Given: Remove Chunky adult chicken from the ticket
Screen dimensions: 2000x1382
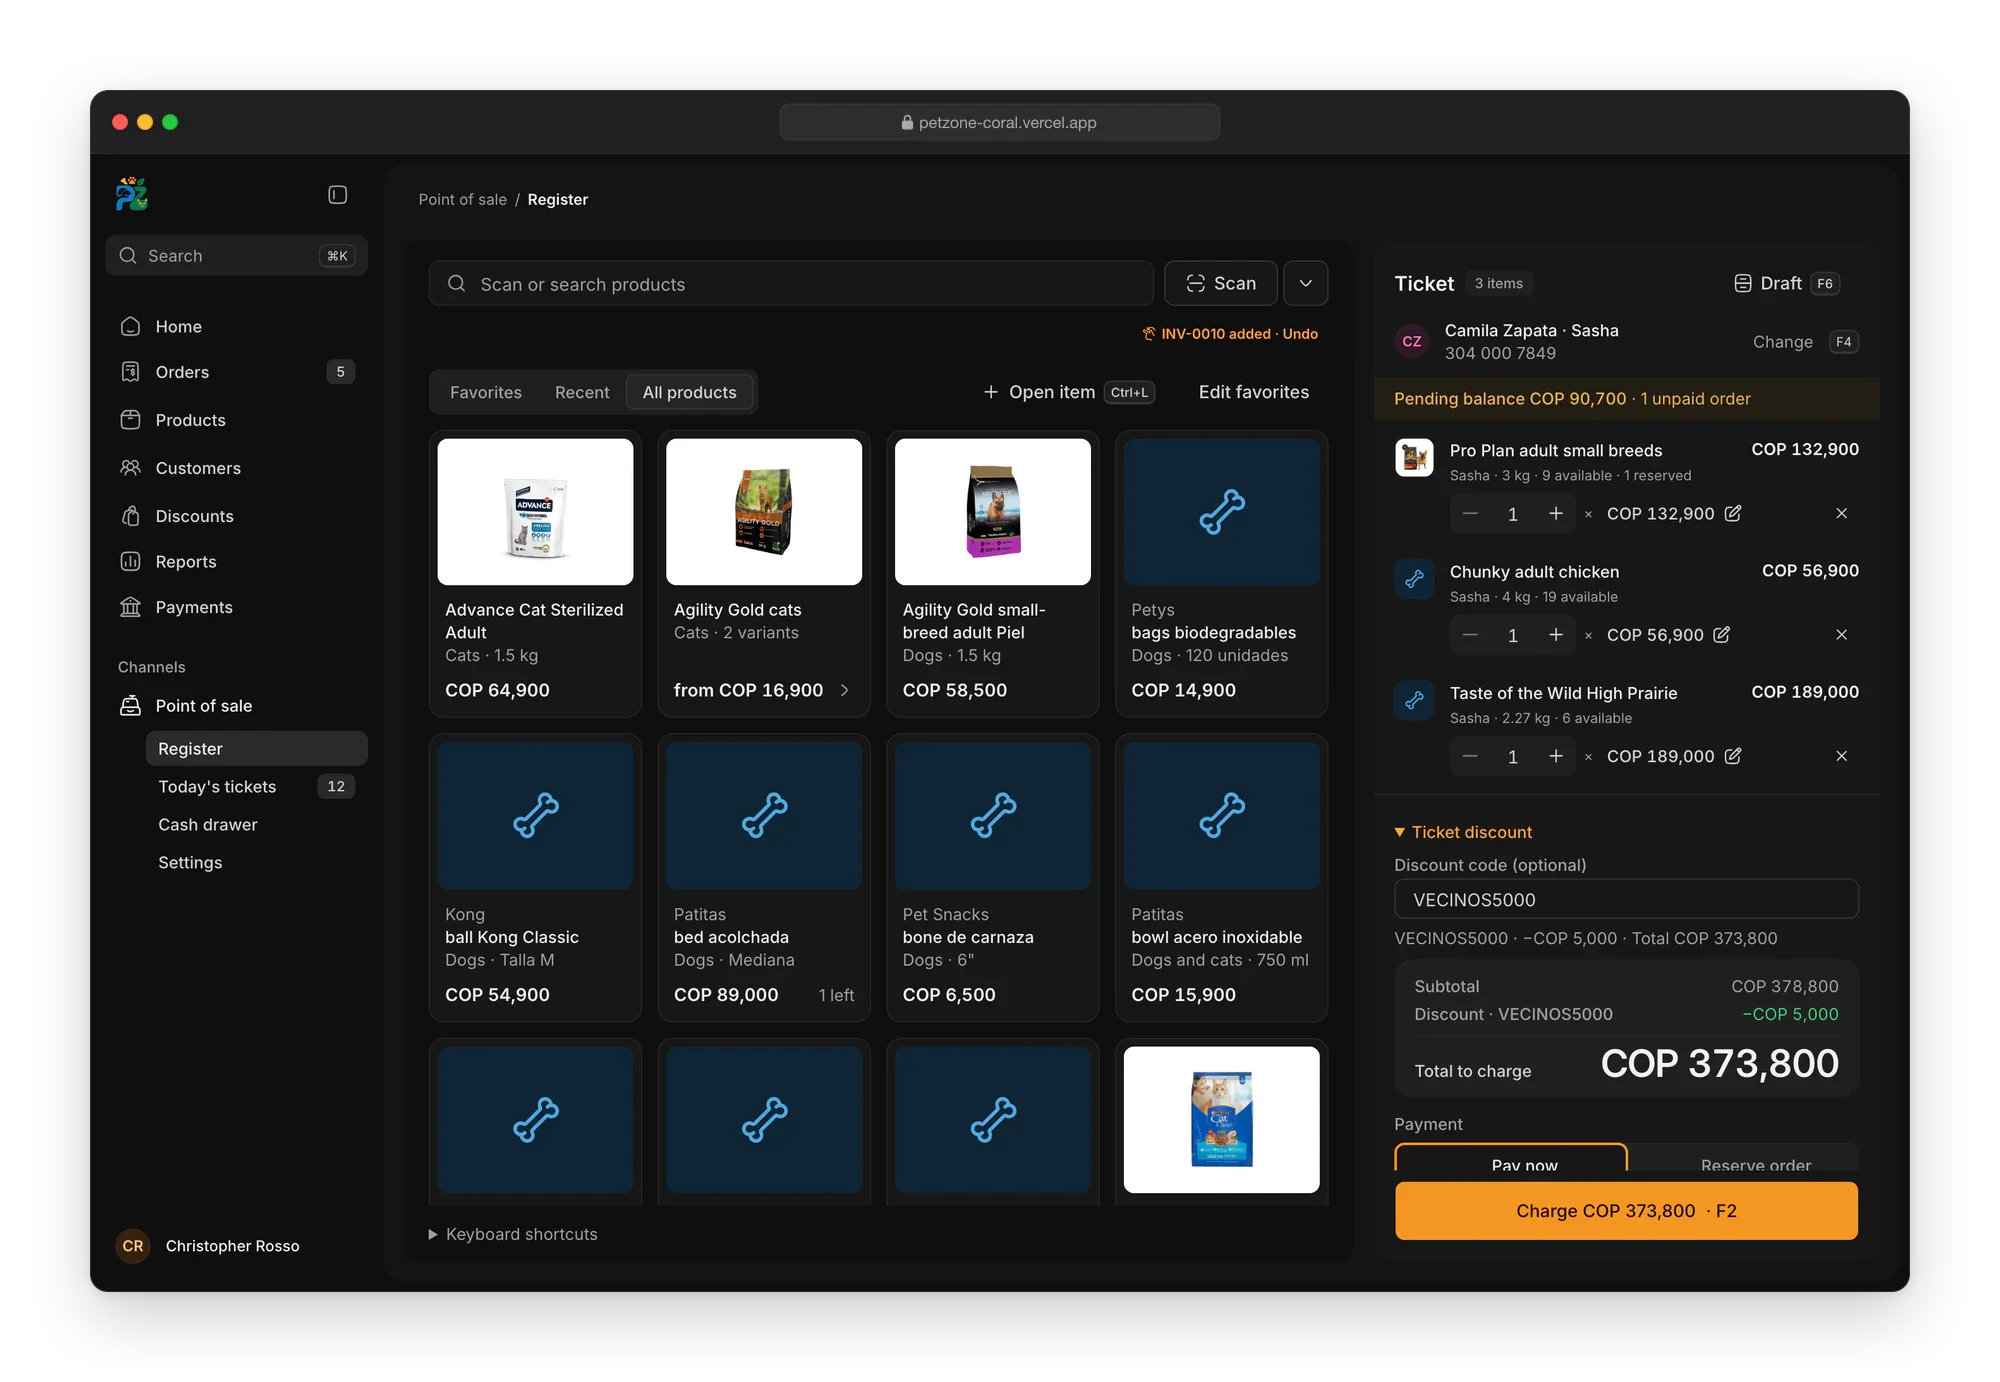Looking at the screenshot, I should 1841,635.
